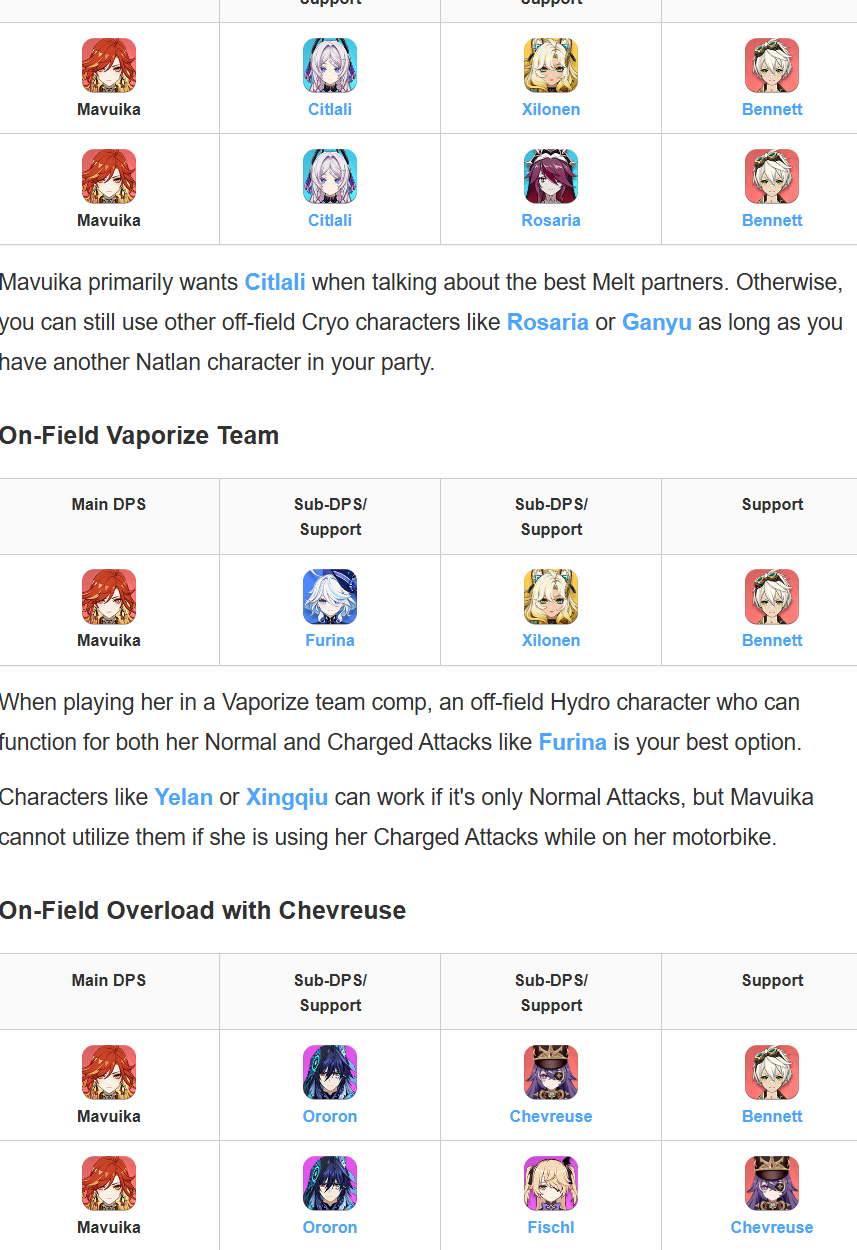Open the Ganyu link in the paragraph
Viewport: 857px width, 1250px height.
coord(656,323)
